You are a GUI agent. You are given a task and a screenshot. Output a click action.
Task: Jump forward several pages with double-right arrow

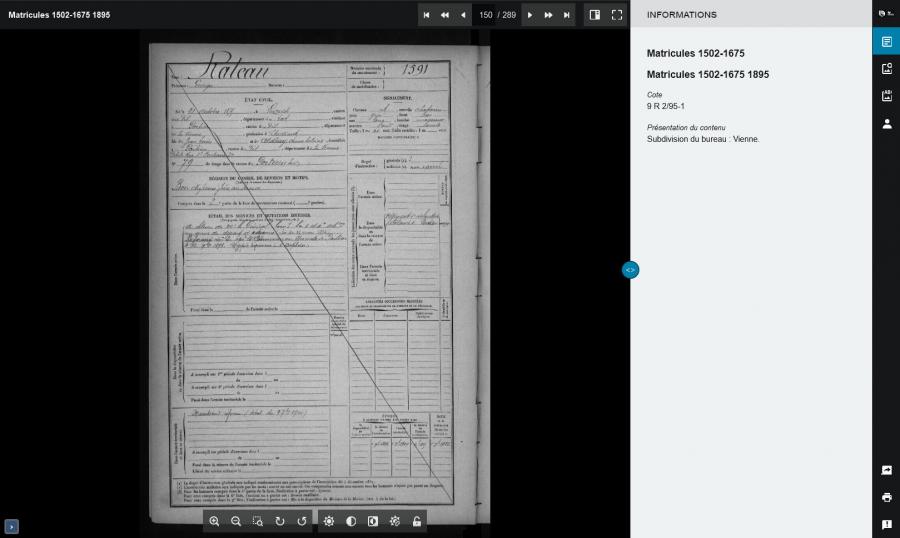(548, 15)
